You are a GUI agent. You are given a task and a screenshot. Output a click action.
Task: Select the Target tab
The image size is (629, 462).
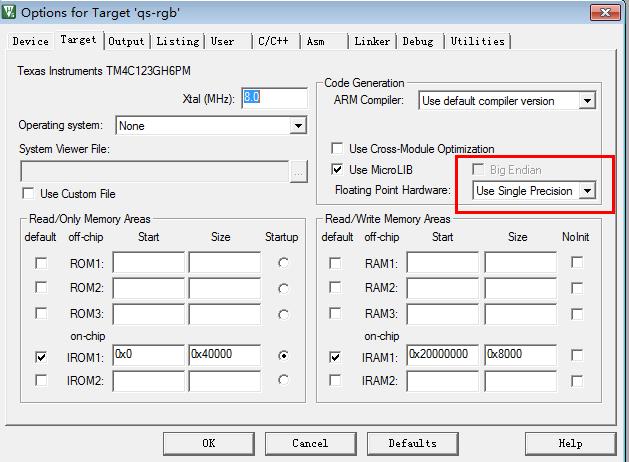pyautogui.click(x=78, y=40)
